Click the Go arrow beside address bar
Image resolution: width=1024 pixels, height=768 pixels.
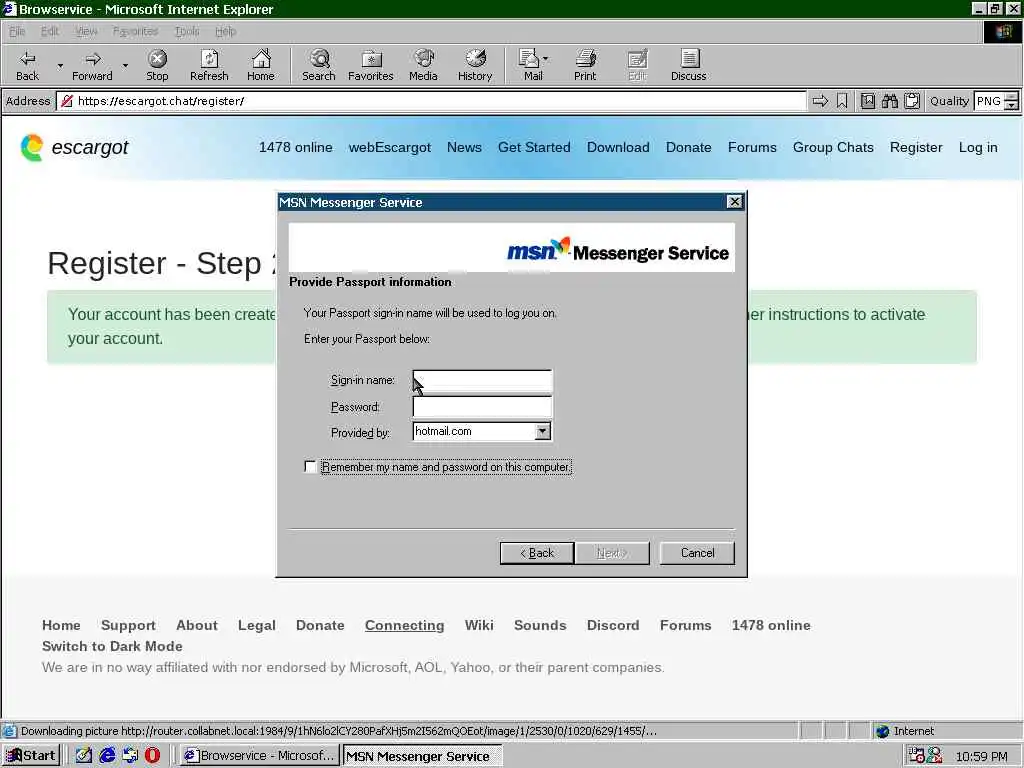click(x=820, y=101)
